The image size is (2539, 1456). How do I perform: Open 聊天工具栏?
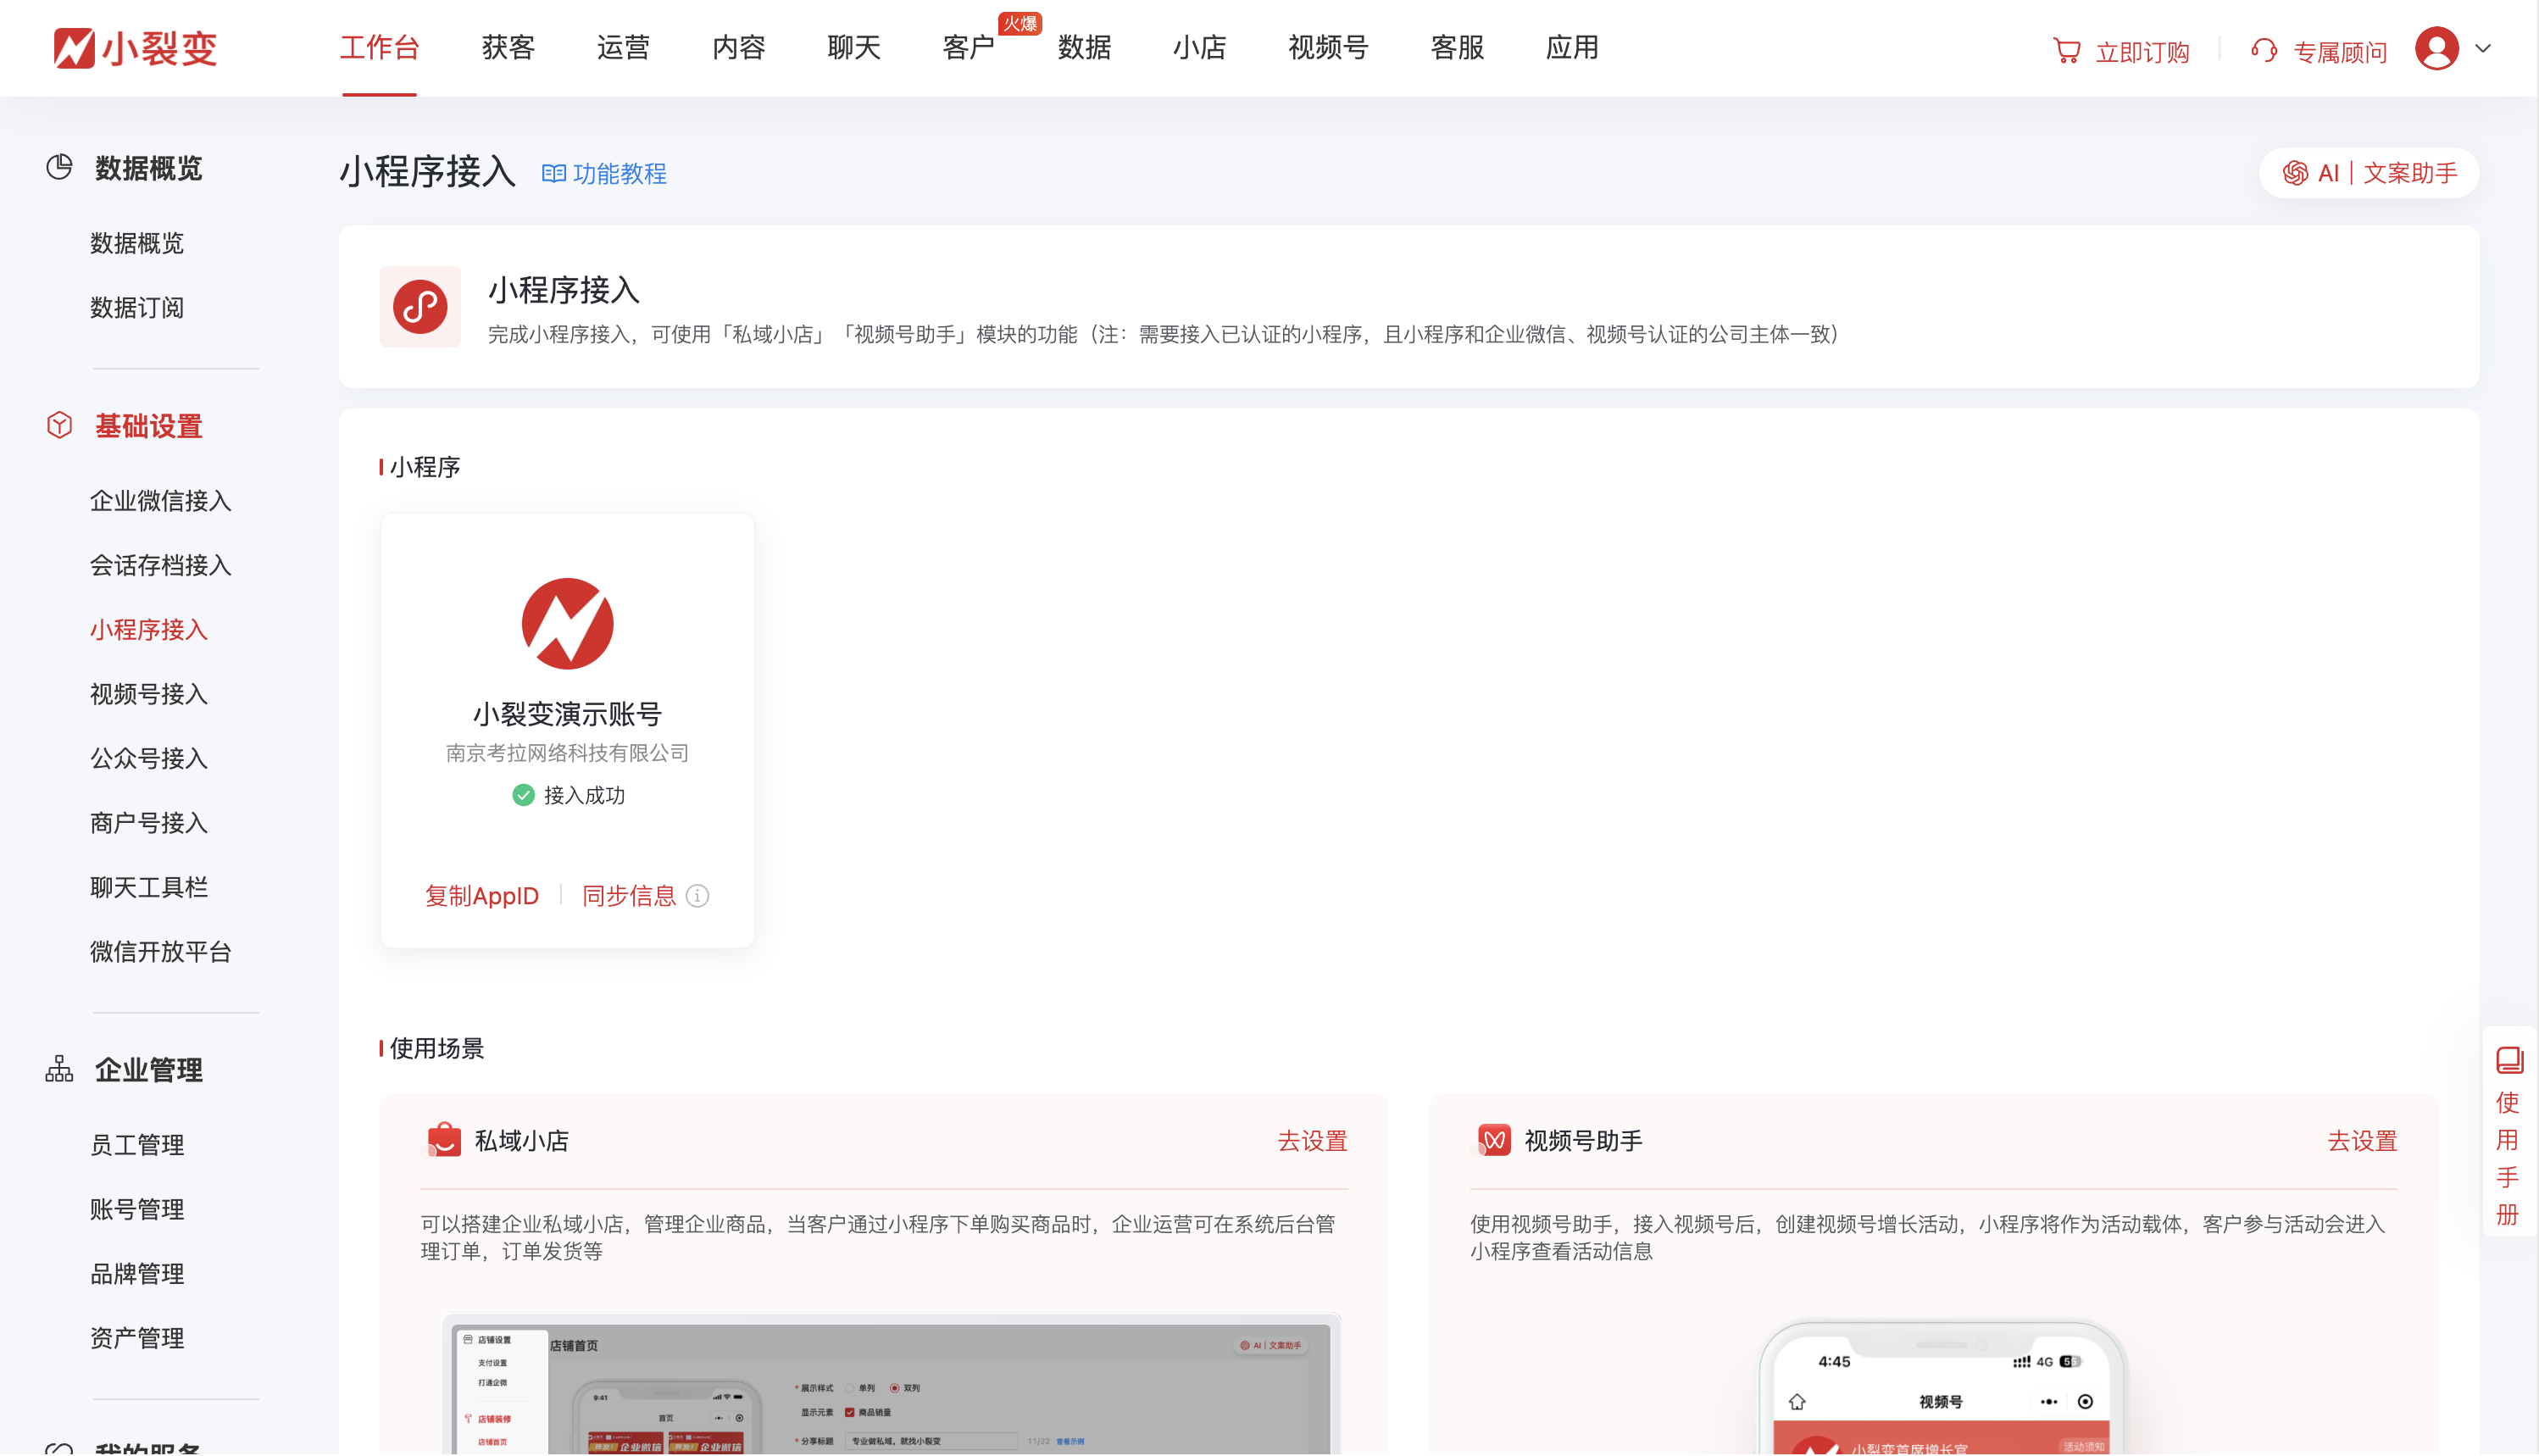pos(149,888)
